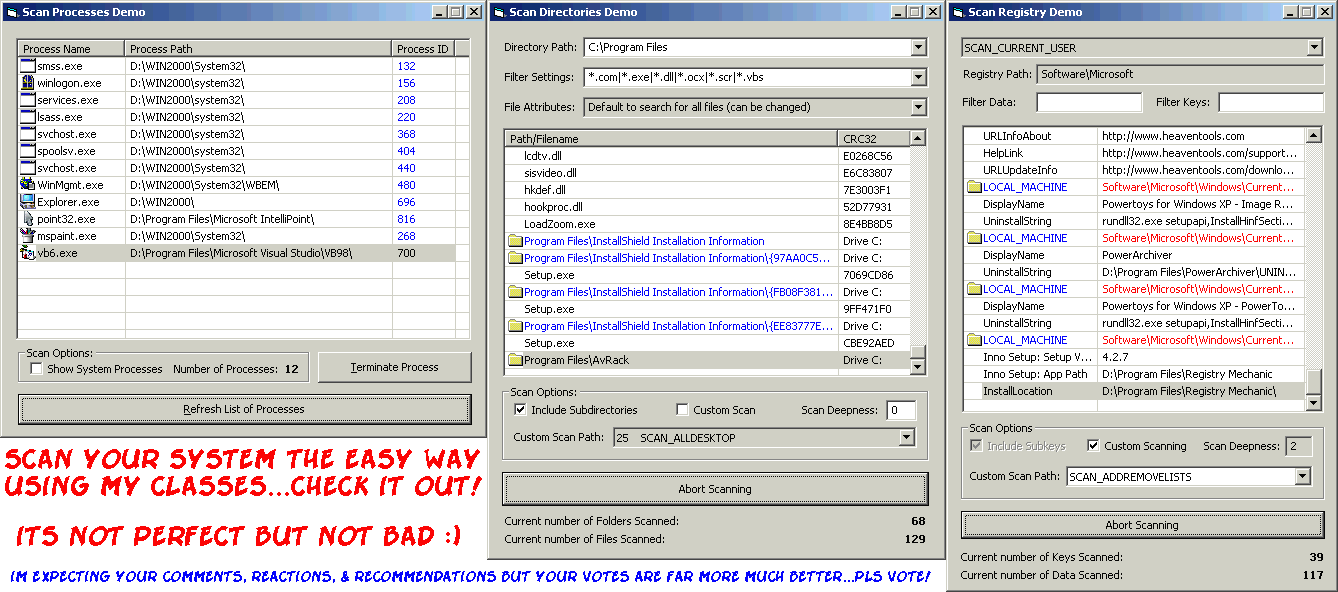
Task: Click the registry results vertical scrollbar down arrow
Action: pos(1314,404)
